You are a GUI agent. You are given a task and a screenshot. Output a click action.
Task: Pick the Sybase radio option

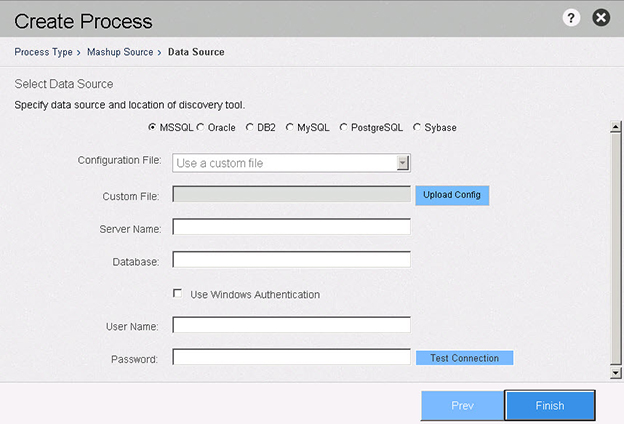click(417, 127)
